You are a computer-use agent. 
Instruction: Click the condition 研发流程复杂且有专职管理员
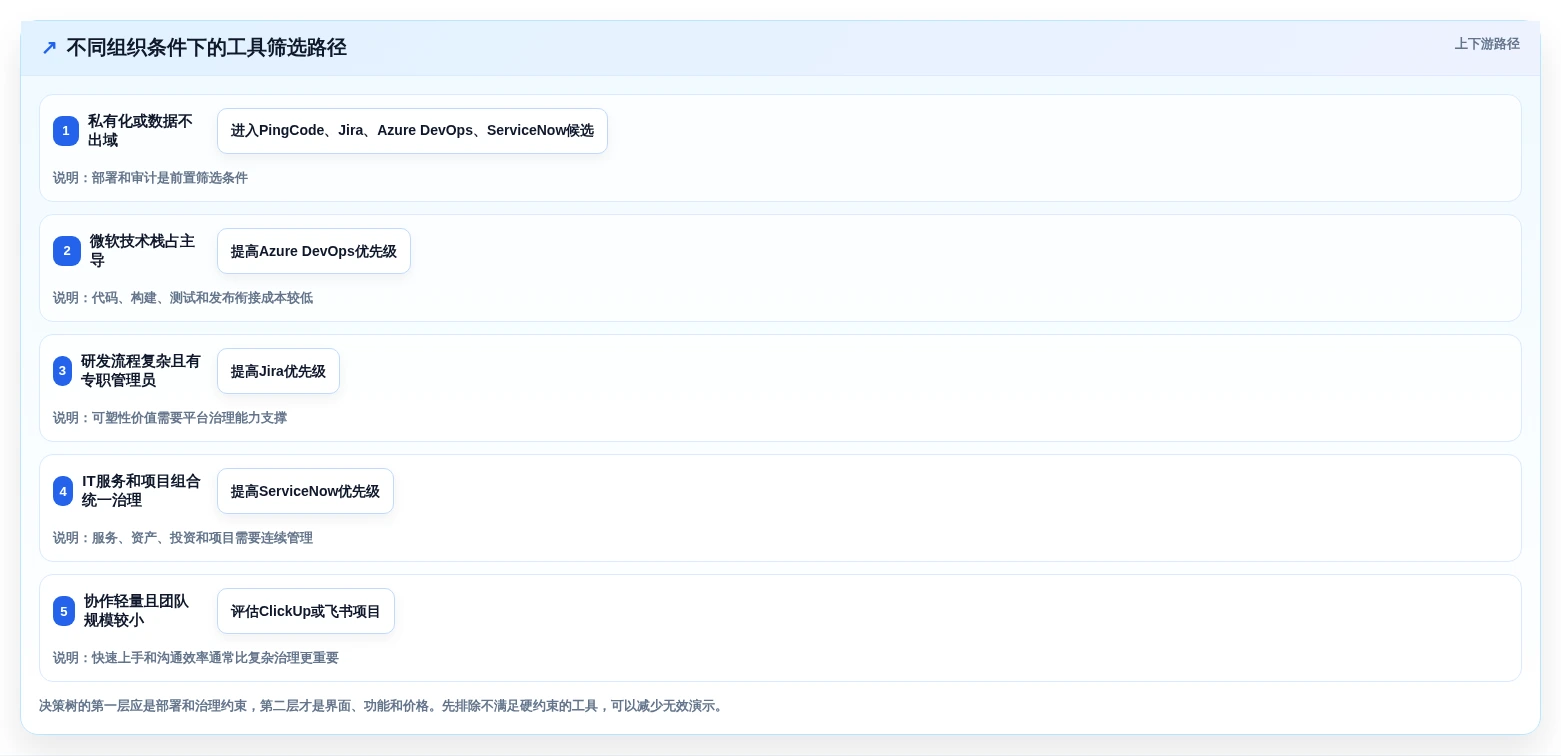point(141,371)
